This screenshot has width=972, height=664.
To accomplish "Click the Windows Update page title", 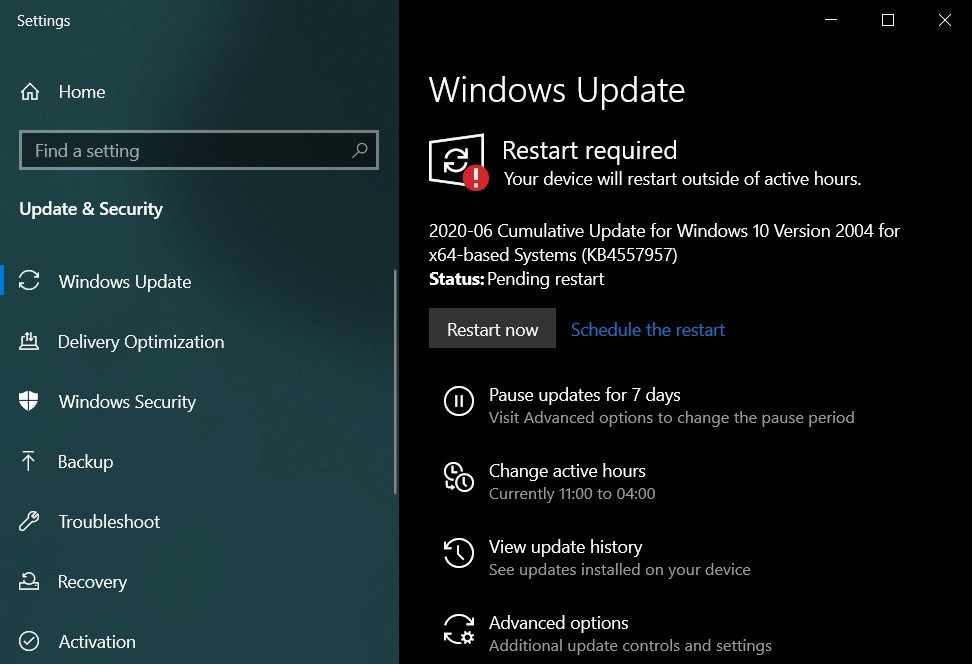I will pyautogui.click(x=557, y=90).
